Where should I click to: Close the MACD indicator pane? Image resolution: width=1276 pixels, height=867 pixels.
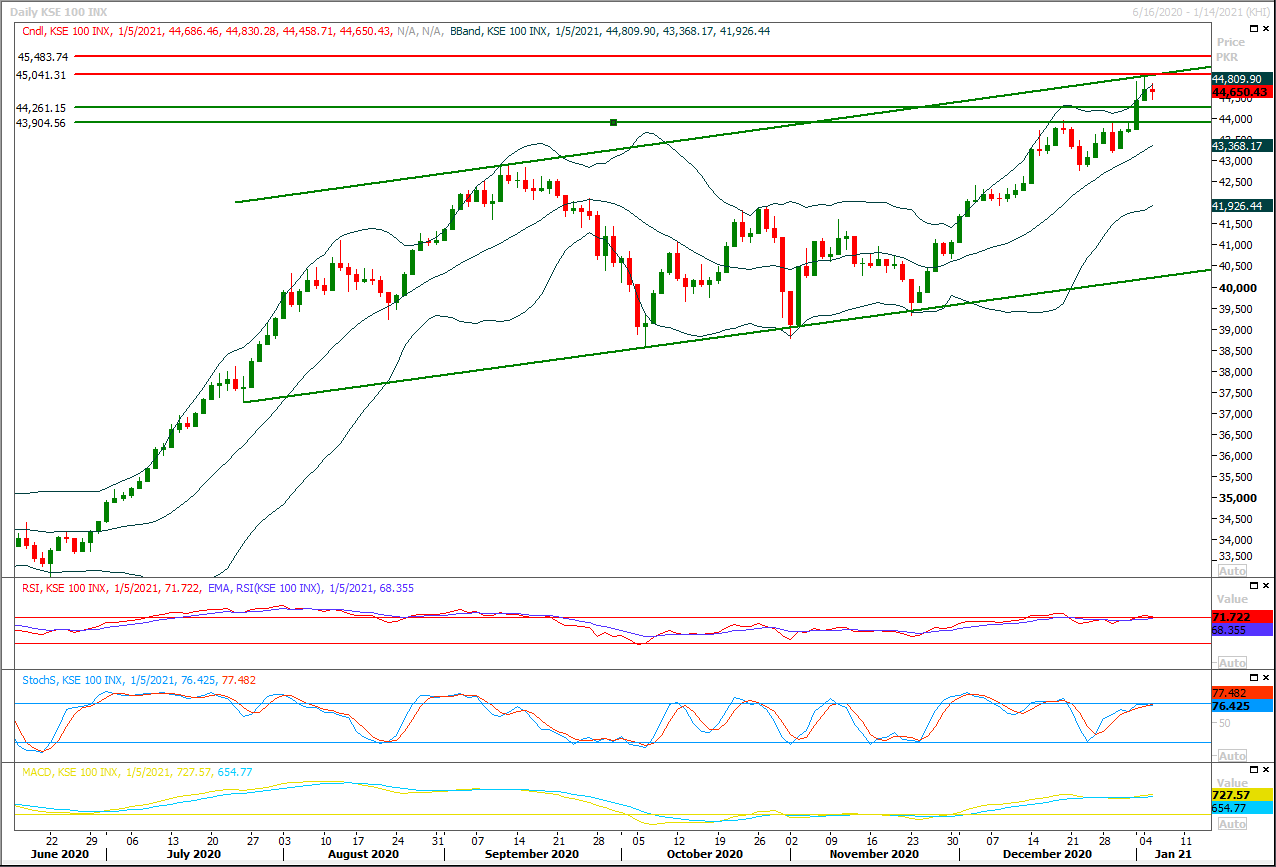[1267, 770]
